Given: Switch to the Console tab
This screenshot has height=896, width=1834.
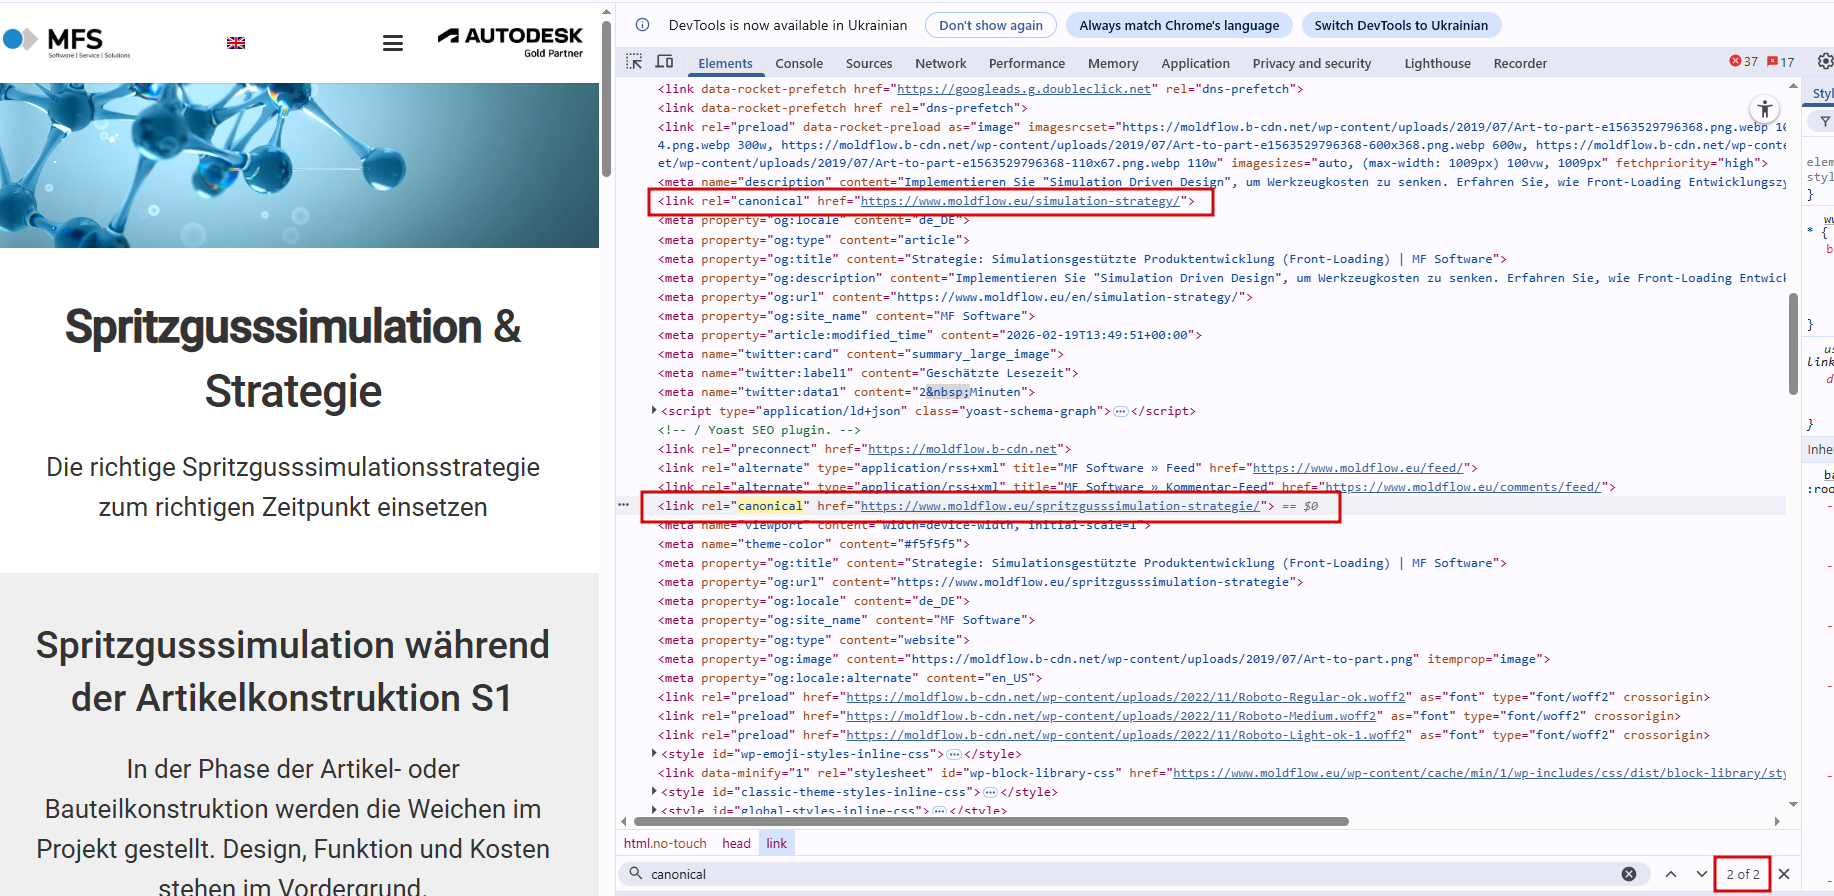Looking at the screenshot, I should 799,63.
